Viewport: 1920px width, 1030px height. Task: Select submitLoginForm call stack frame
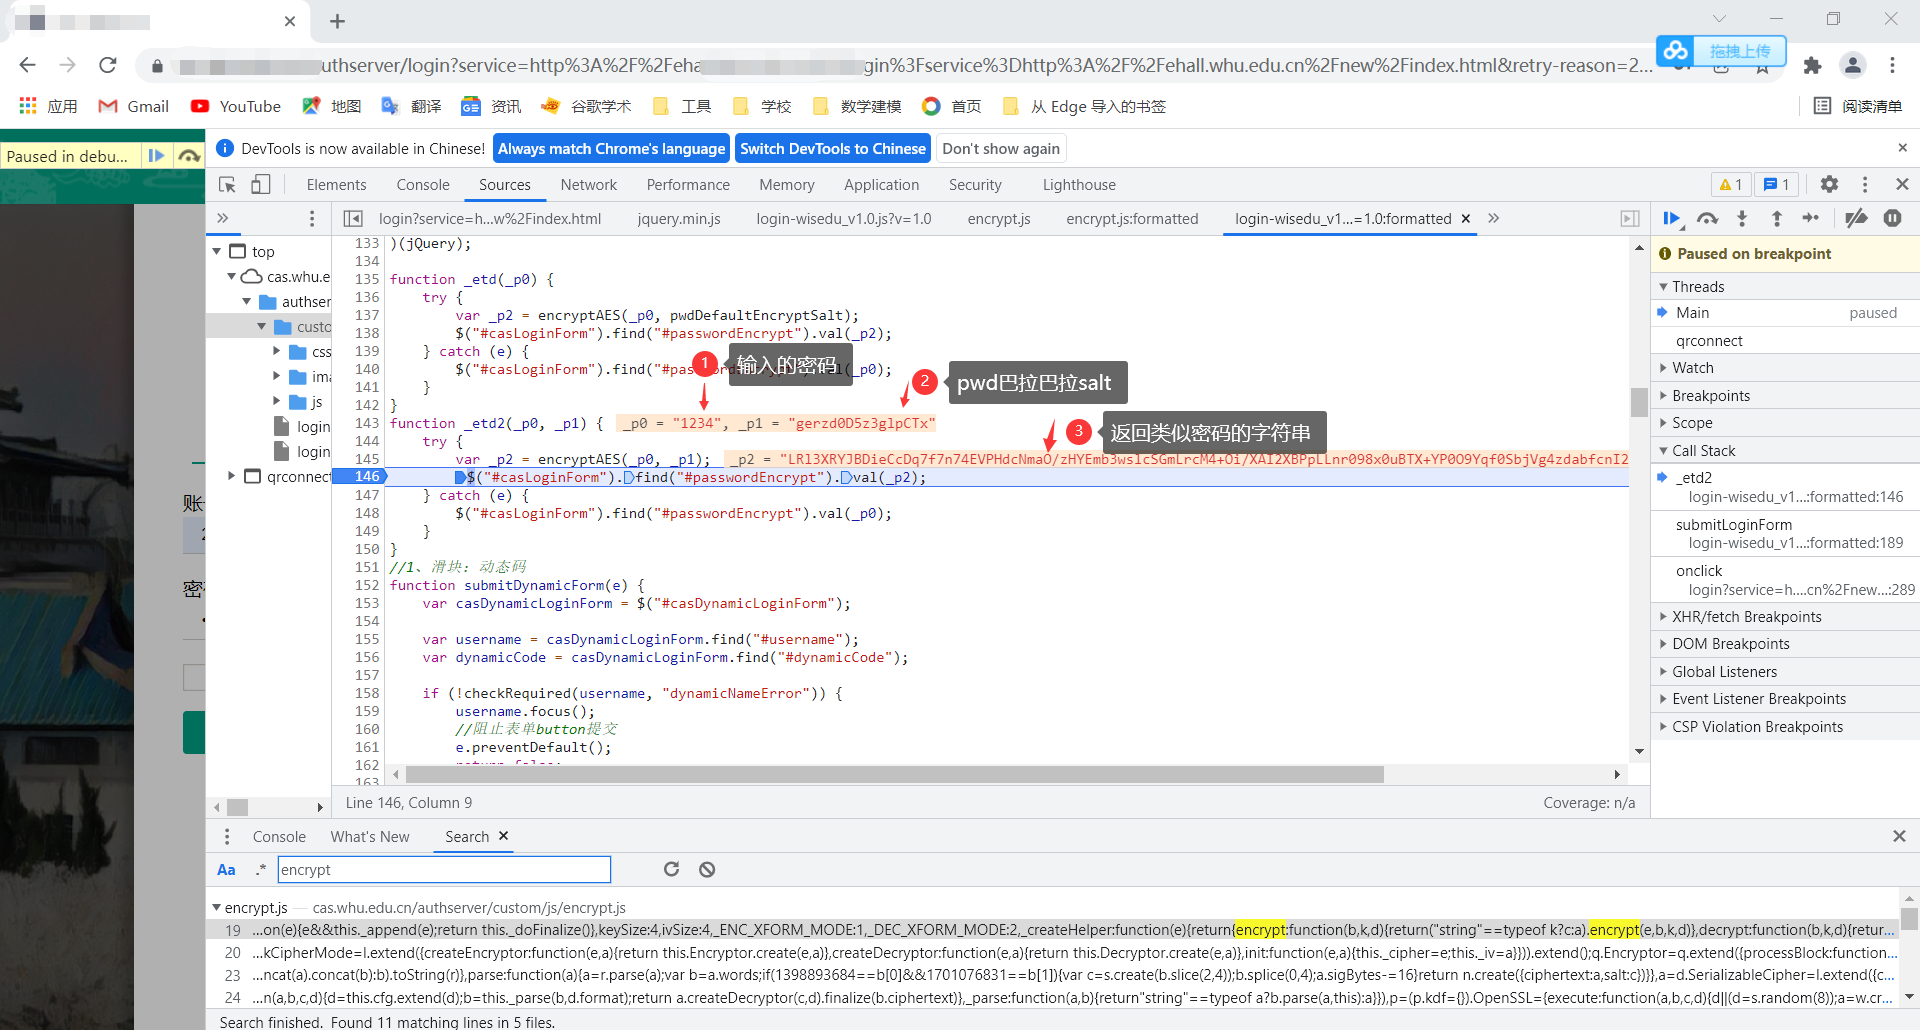1785,533
